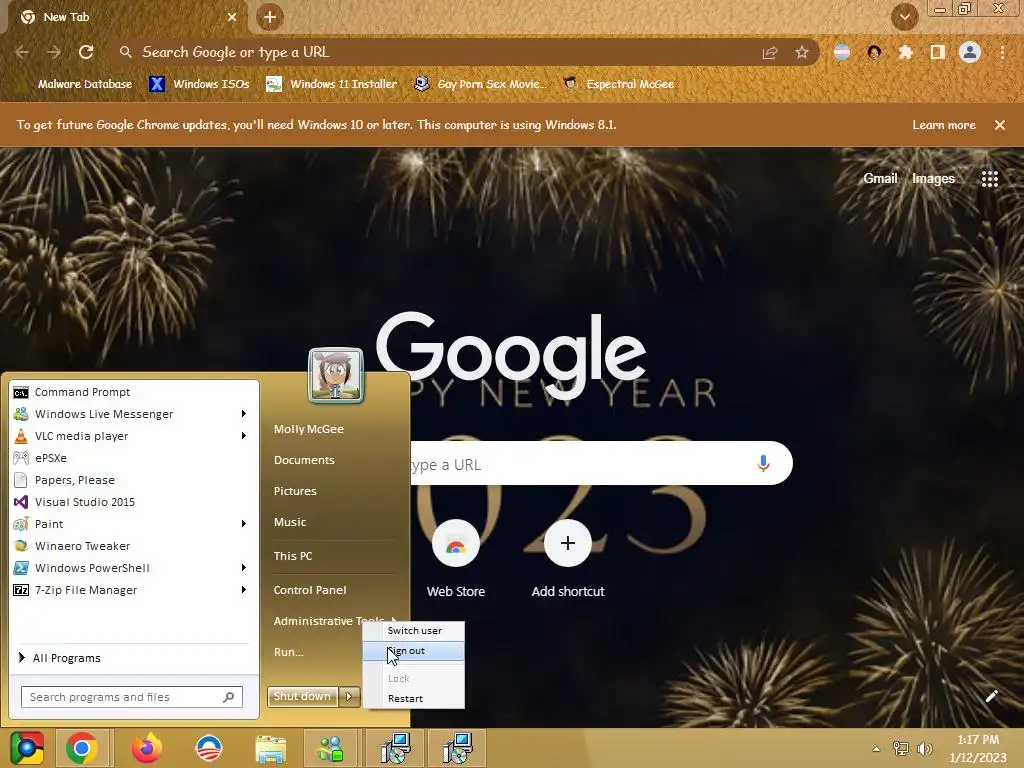
Task: Open Firefox from the taskbar
Action: pyautogui.click(x=146, y=748)
